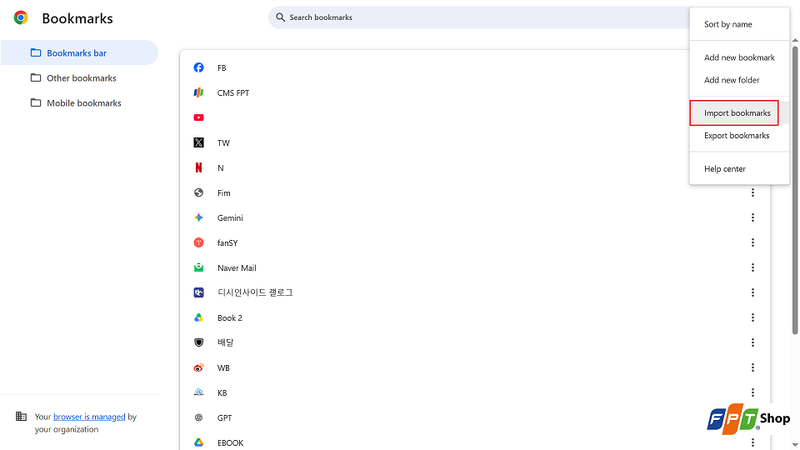800x450 pixels.
Task: Click the Google Drive favicon for Book 2
Action: (198, 318)
